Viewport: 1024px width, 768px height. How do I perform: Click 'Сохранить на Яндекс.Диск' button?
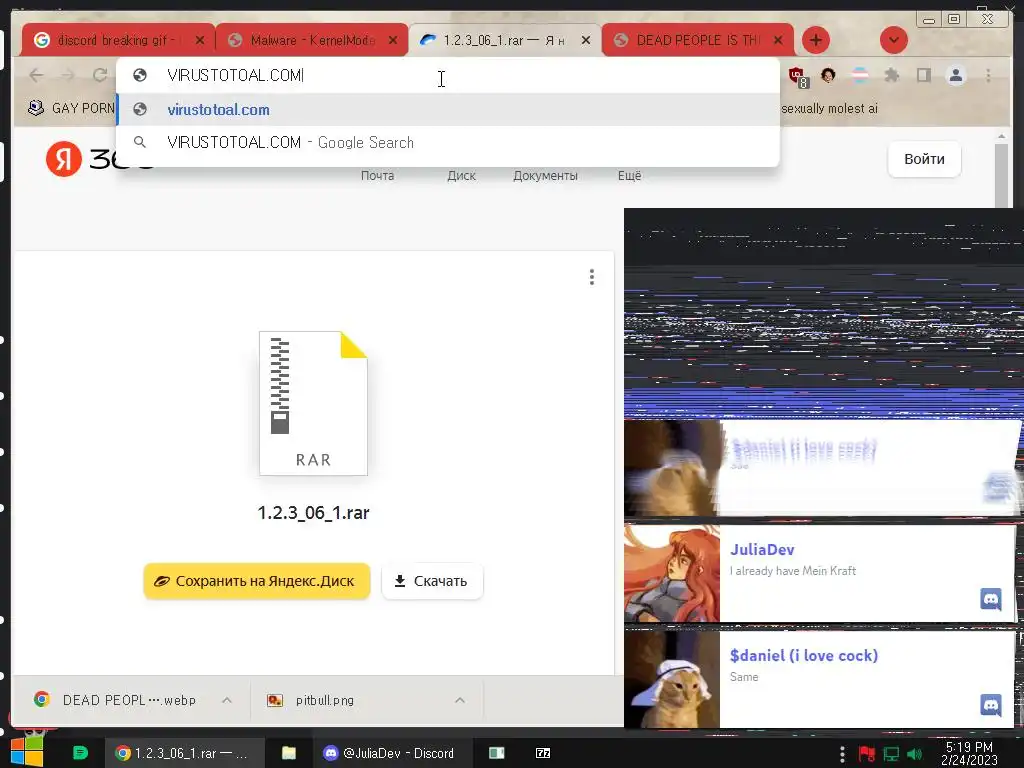pos(257,581)
